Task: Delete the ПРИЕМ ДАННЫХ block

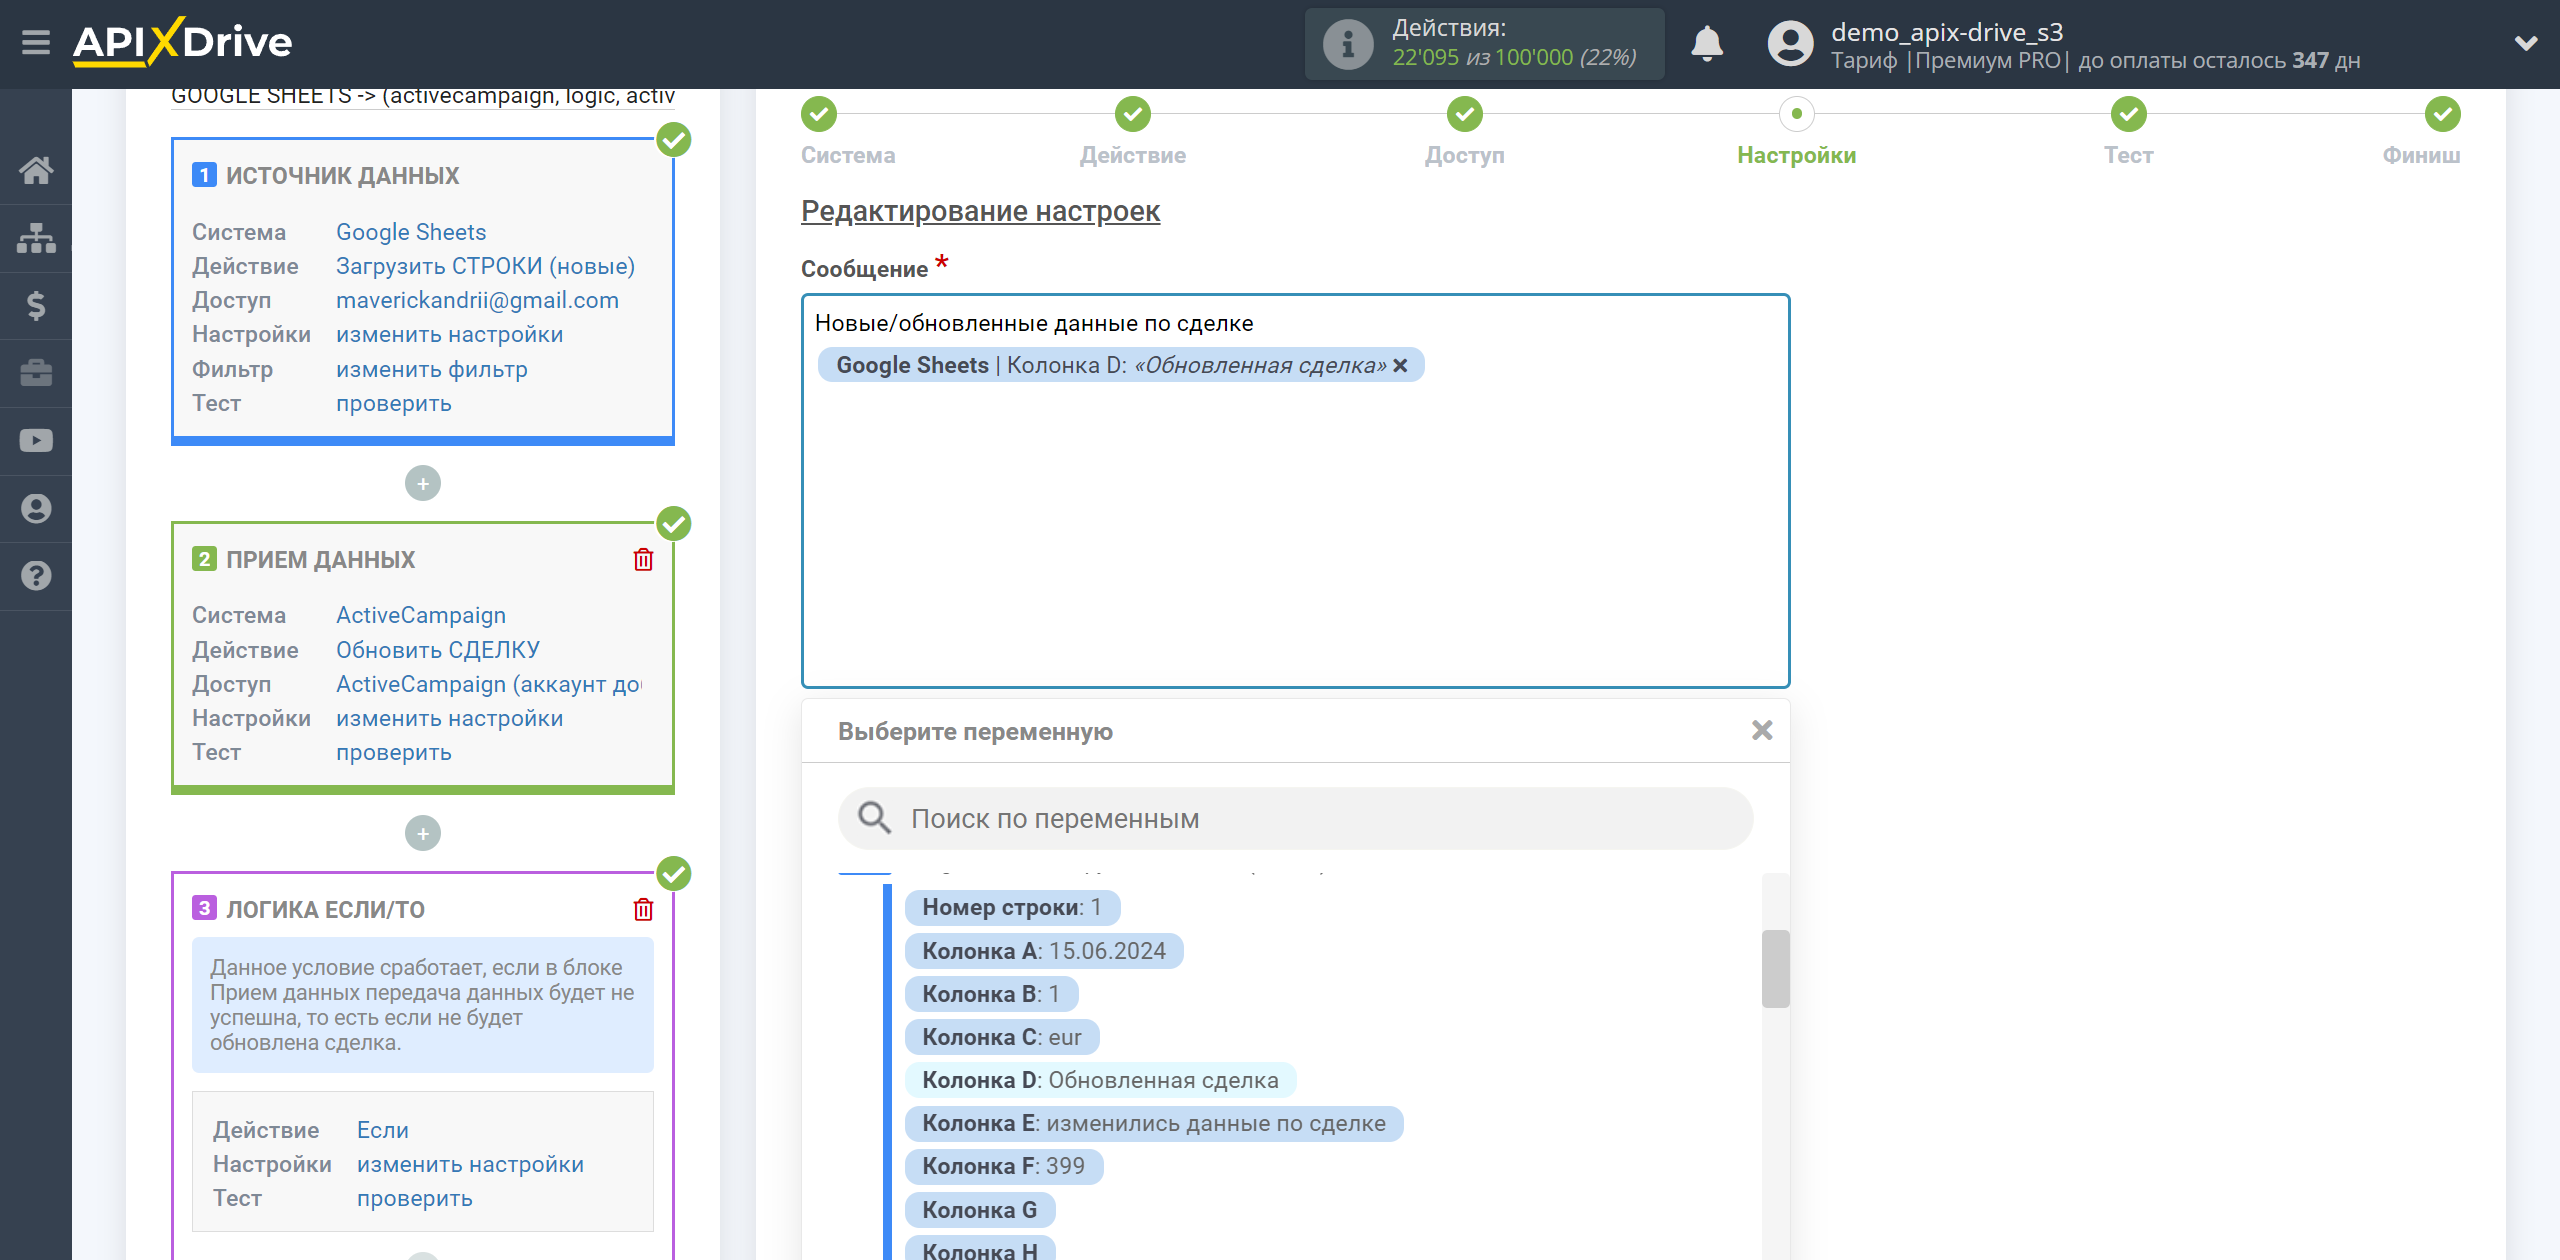Action: [x=643, y=560]
